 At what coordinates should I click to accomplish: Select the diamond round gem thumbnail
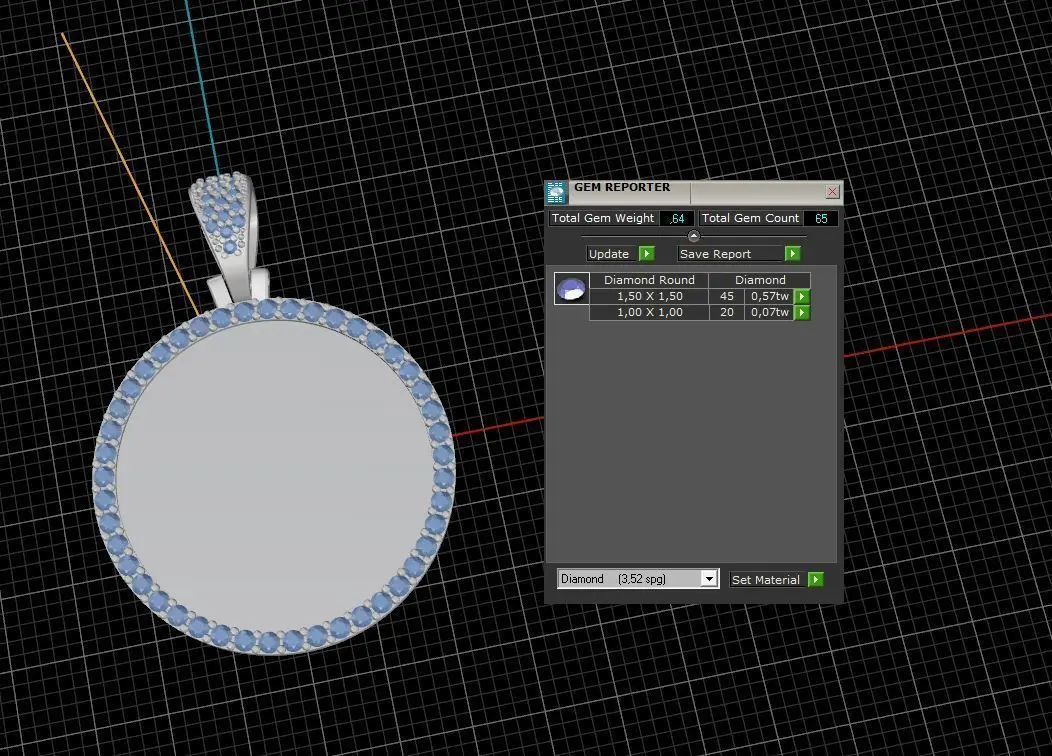pyautogui.click(x=572, y=288)
